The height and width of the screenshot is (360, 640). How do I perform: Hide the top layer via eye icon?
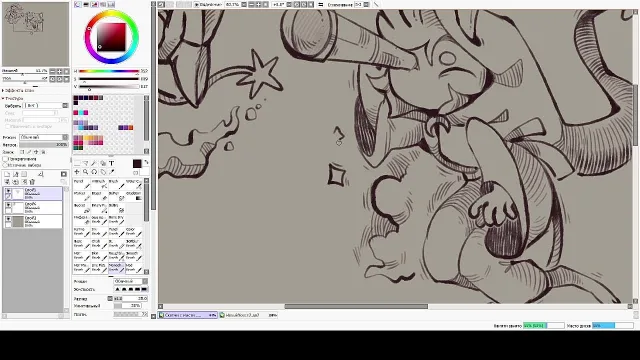(x=8, y=191)
